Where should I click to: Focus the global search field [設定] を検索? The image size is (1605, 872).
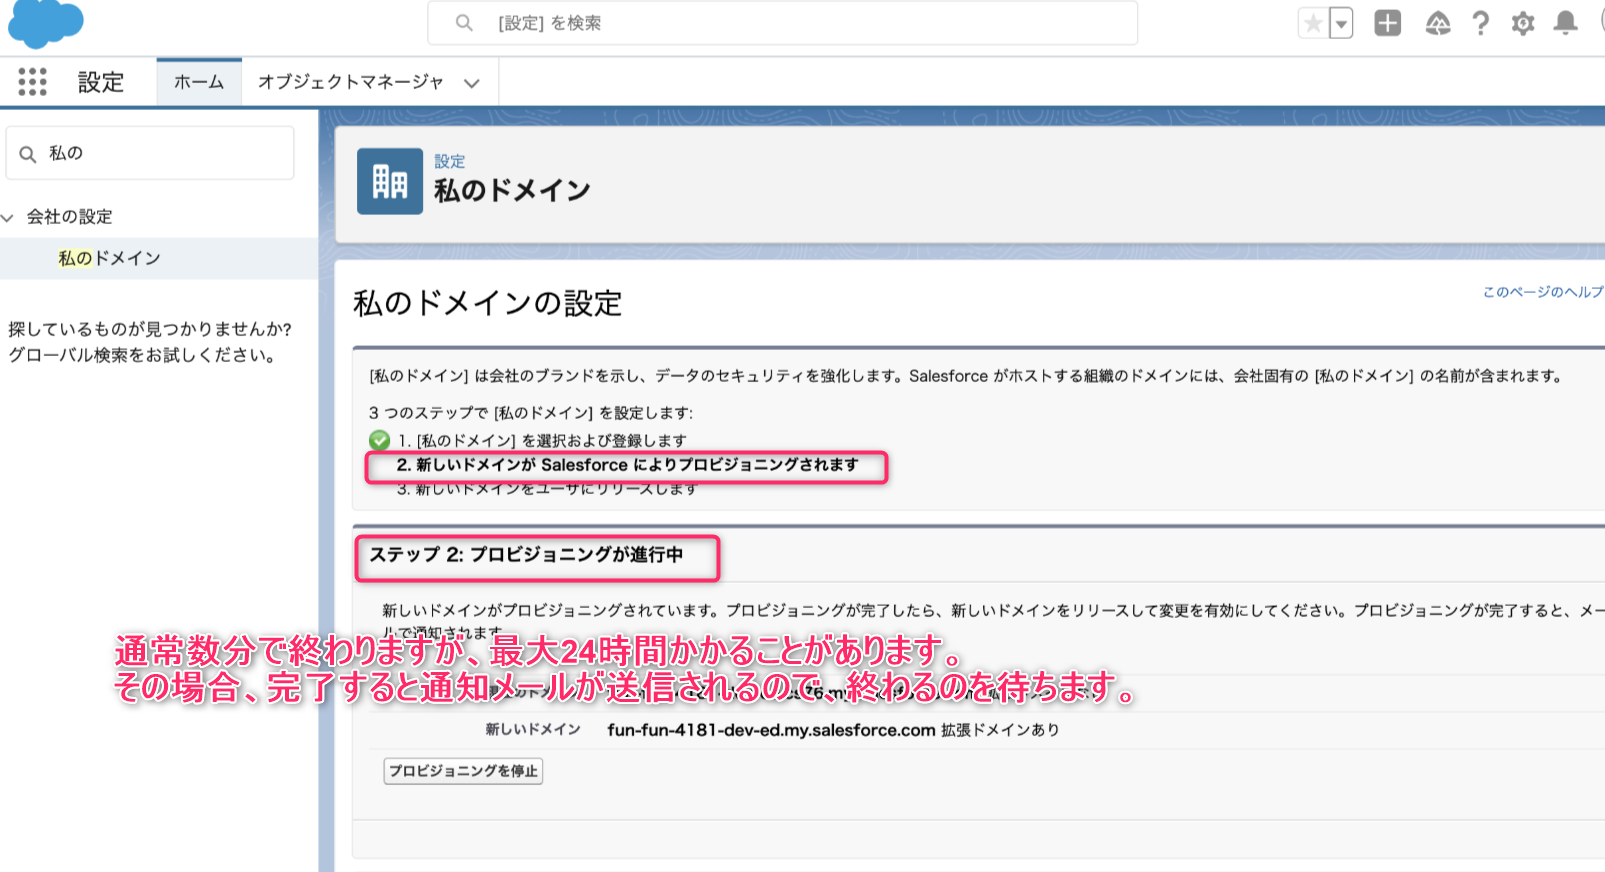pyautogui.click(x=783, y=23)
